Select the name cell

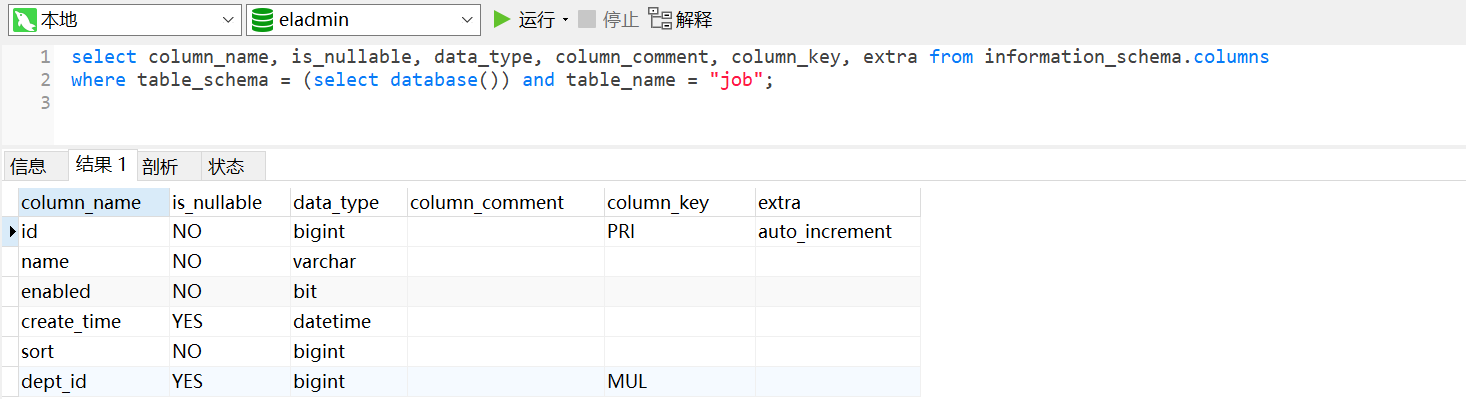pyautogui.click(x=94, y=261)
